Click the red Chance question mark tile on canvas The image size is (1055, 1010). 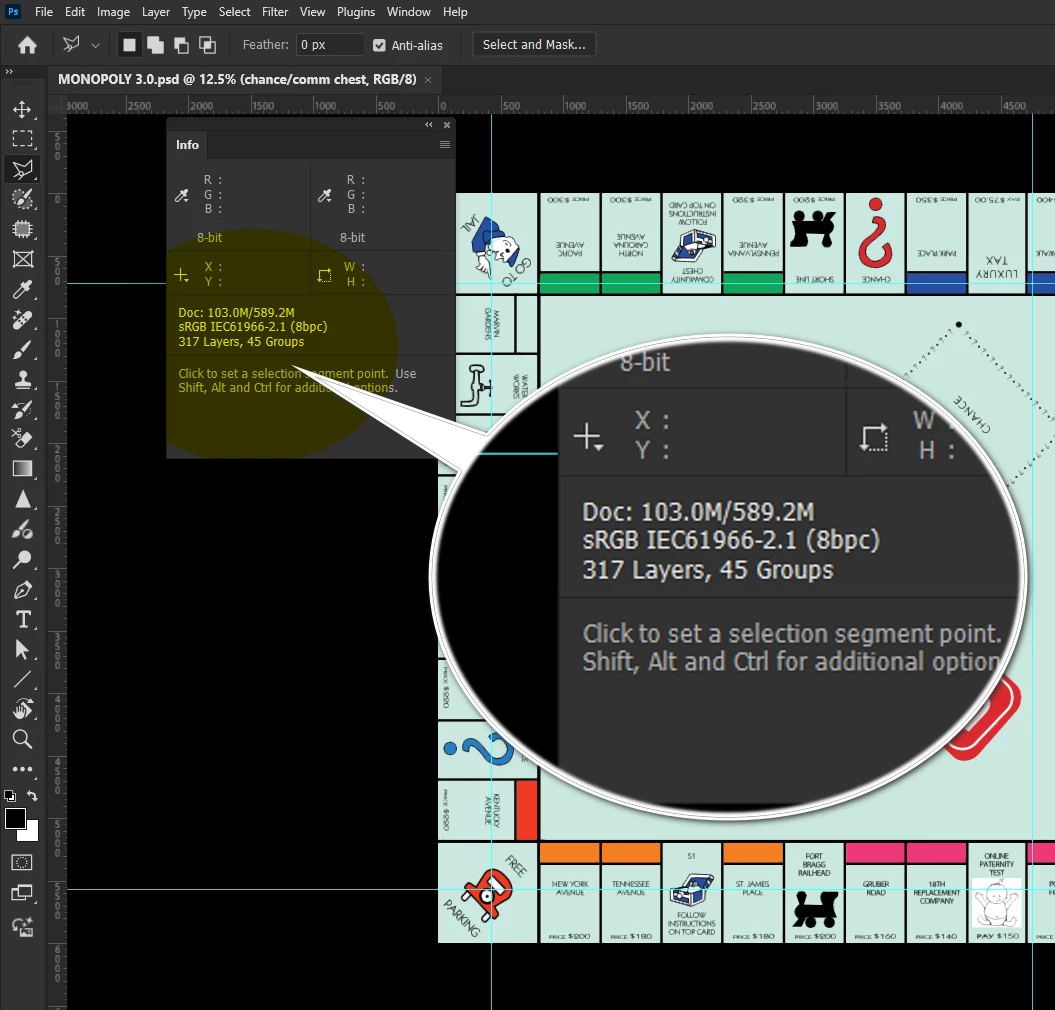[875, 244]
